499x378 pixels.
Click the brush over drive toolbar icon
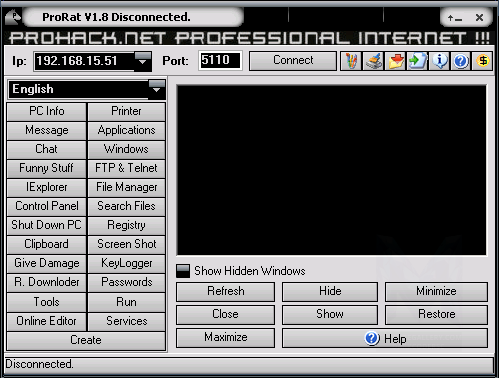[373, 61]
